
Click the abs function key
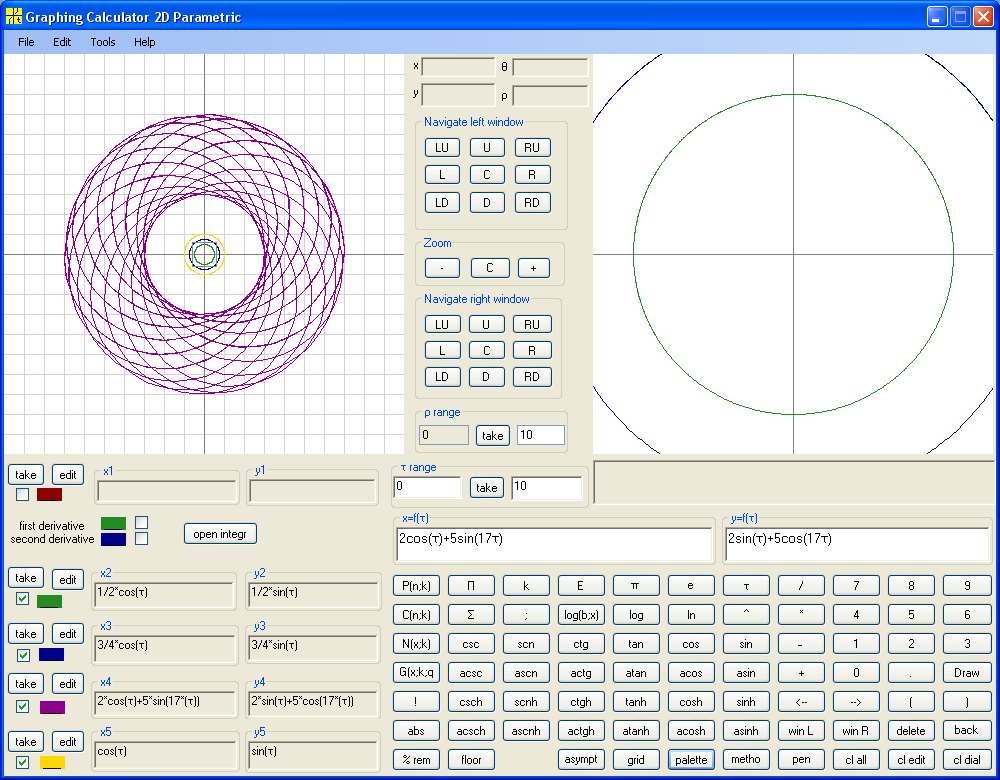coord(416,731)
